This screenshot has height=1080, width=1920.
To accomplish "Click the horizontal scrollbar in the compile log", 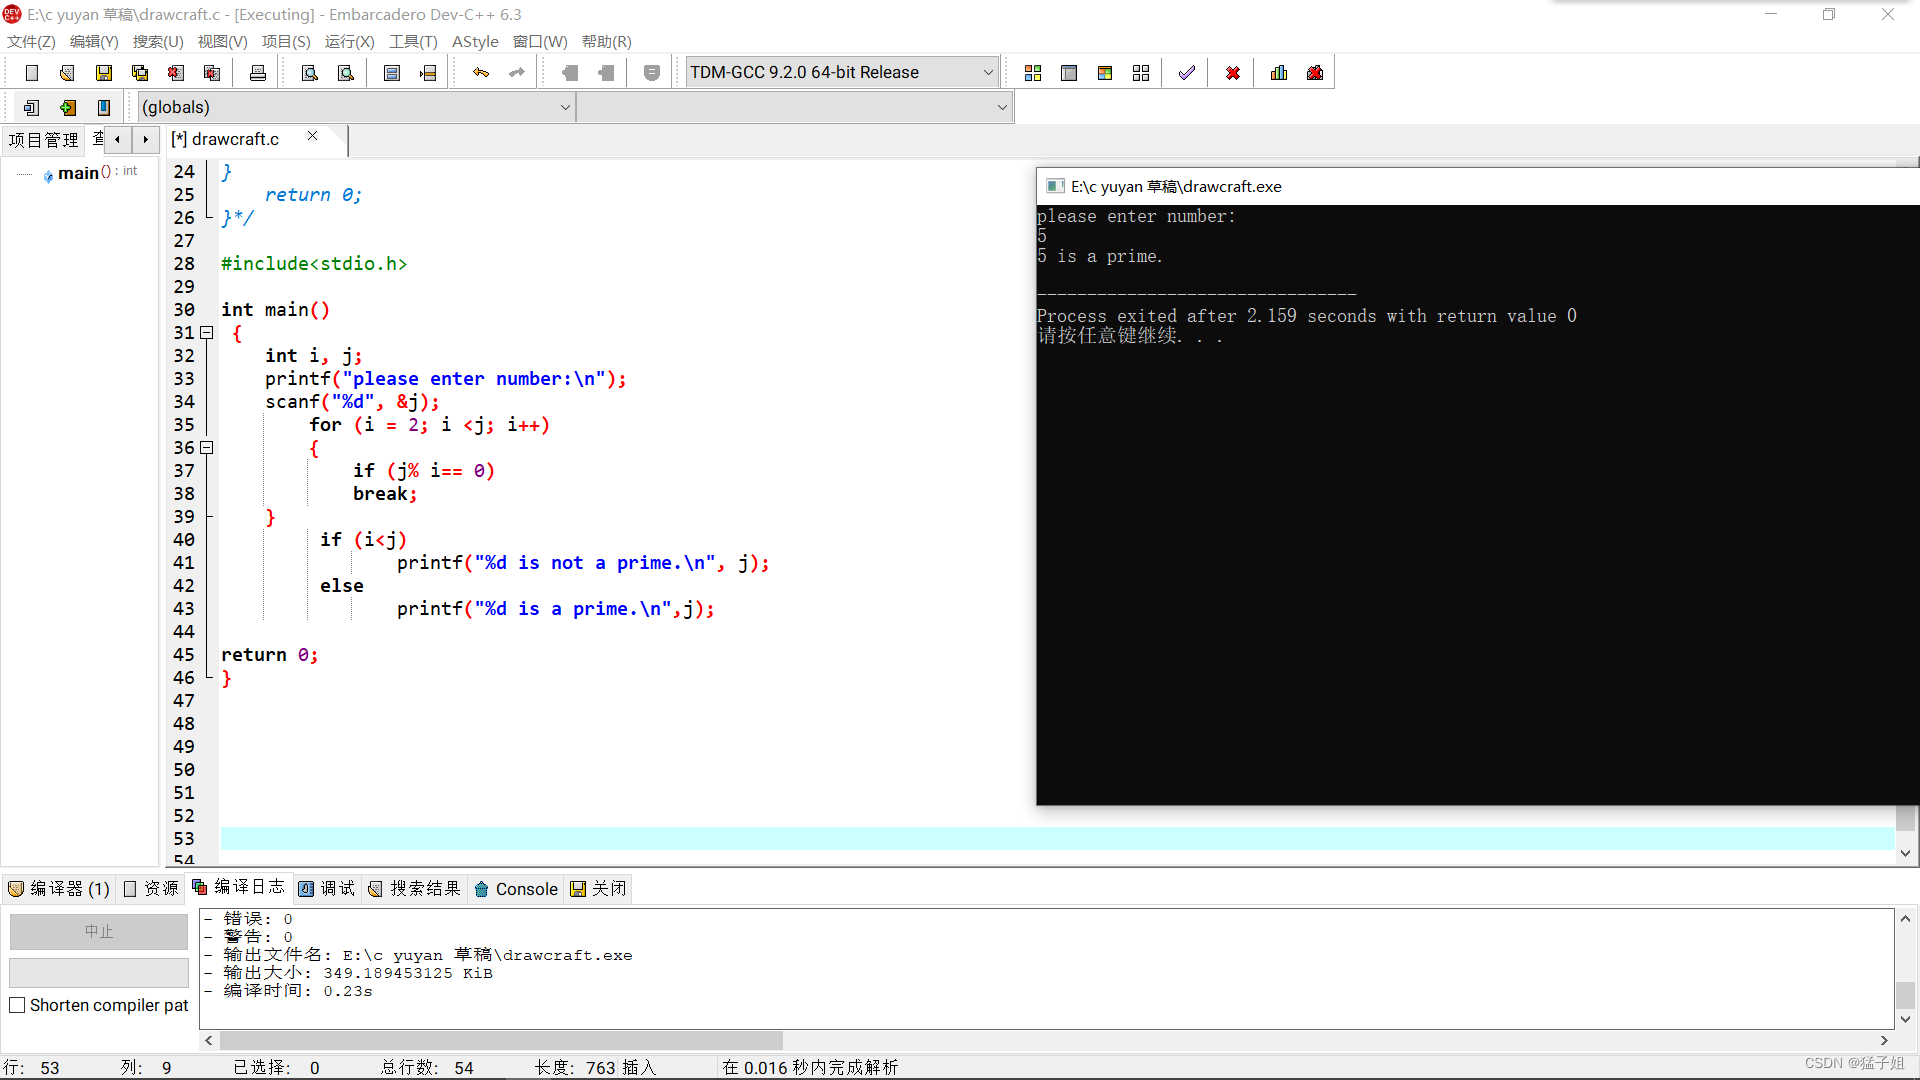I will 500,1040.
